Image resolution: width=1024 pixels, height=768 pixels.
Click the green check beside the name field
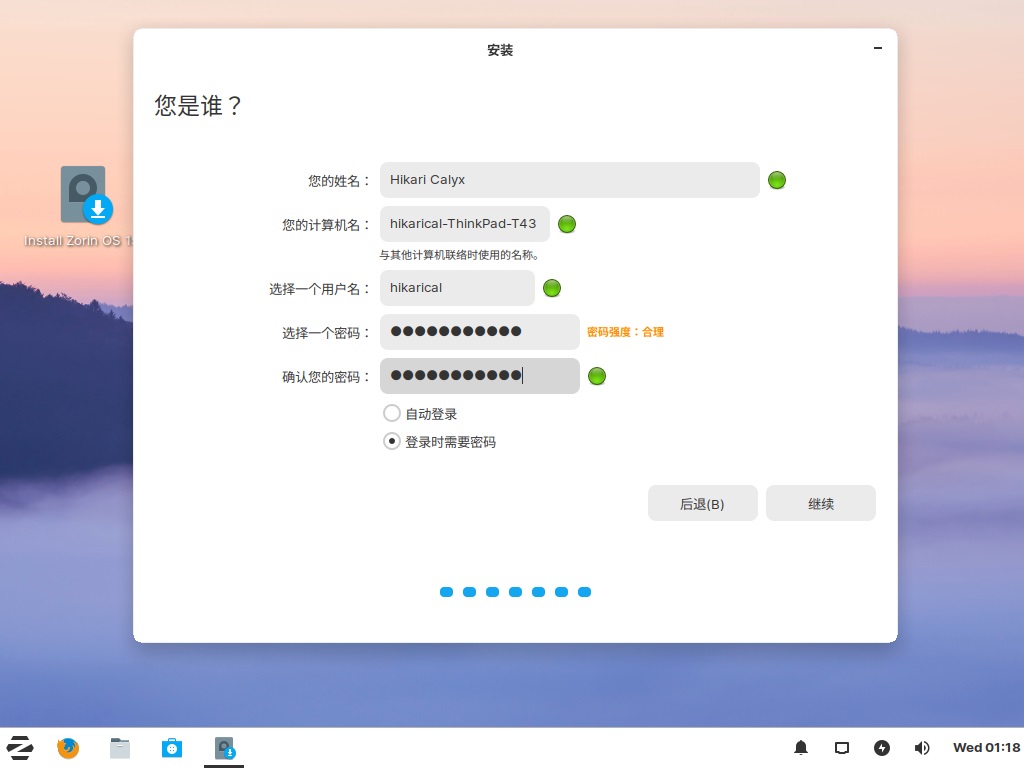[x=777, y=180]
